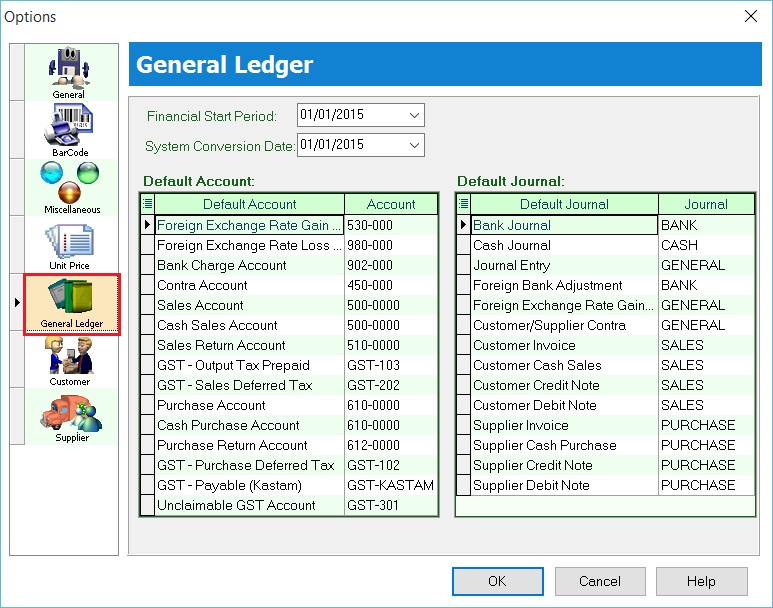Screen dimensions: 773x608
Task: Expand the System Conversion Date dropdown
Action: [415, 145]
